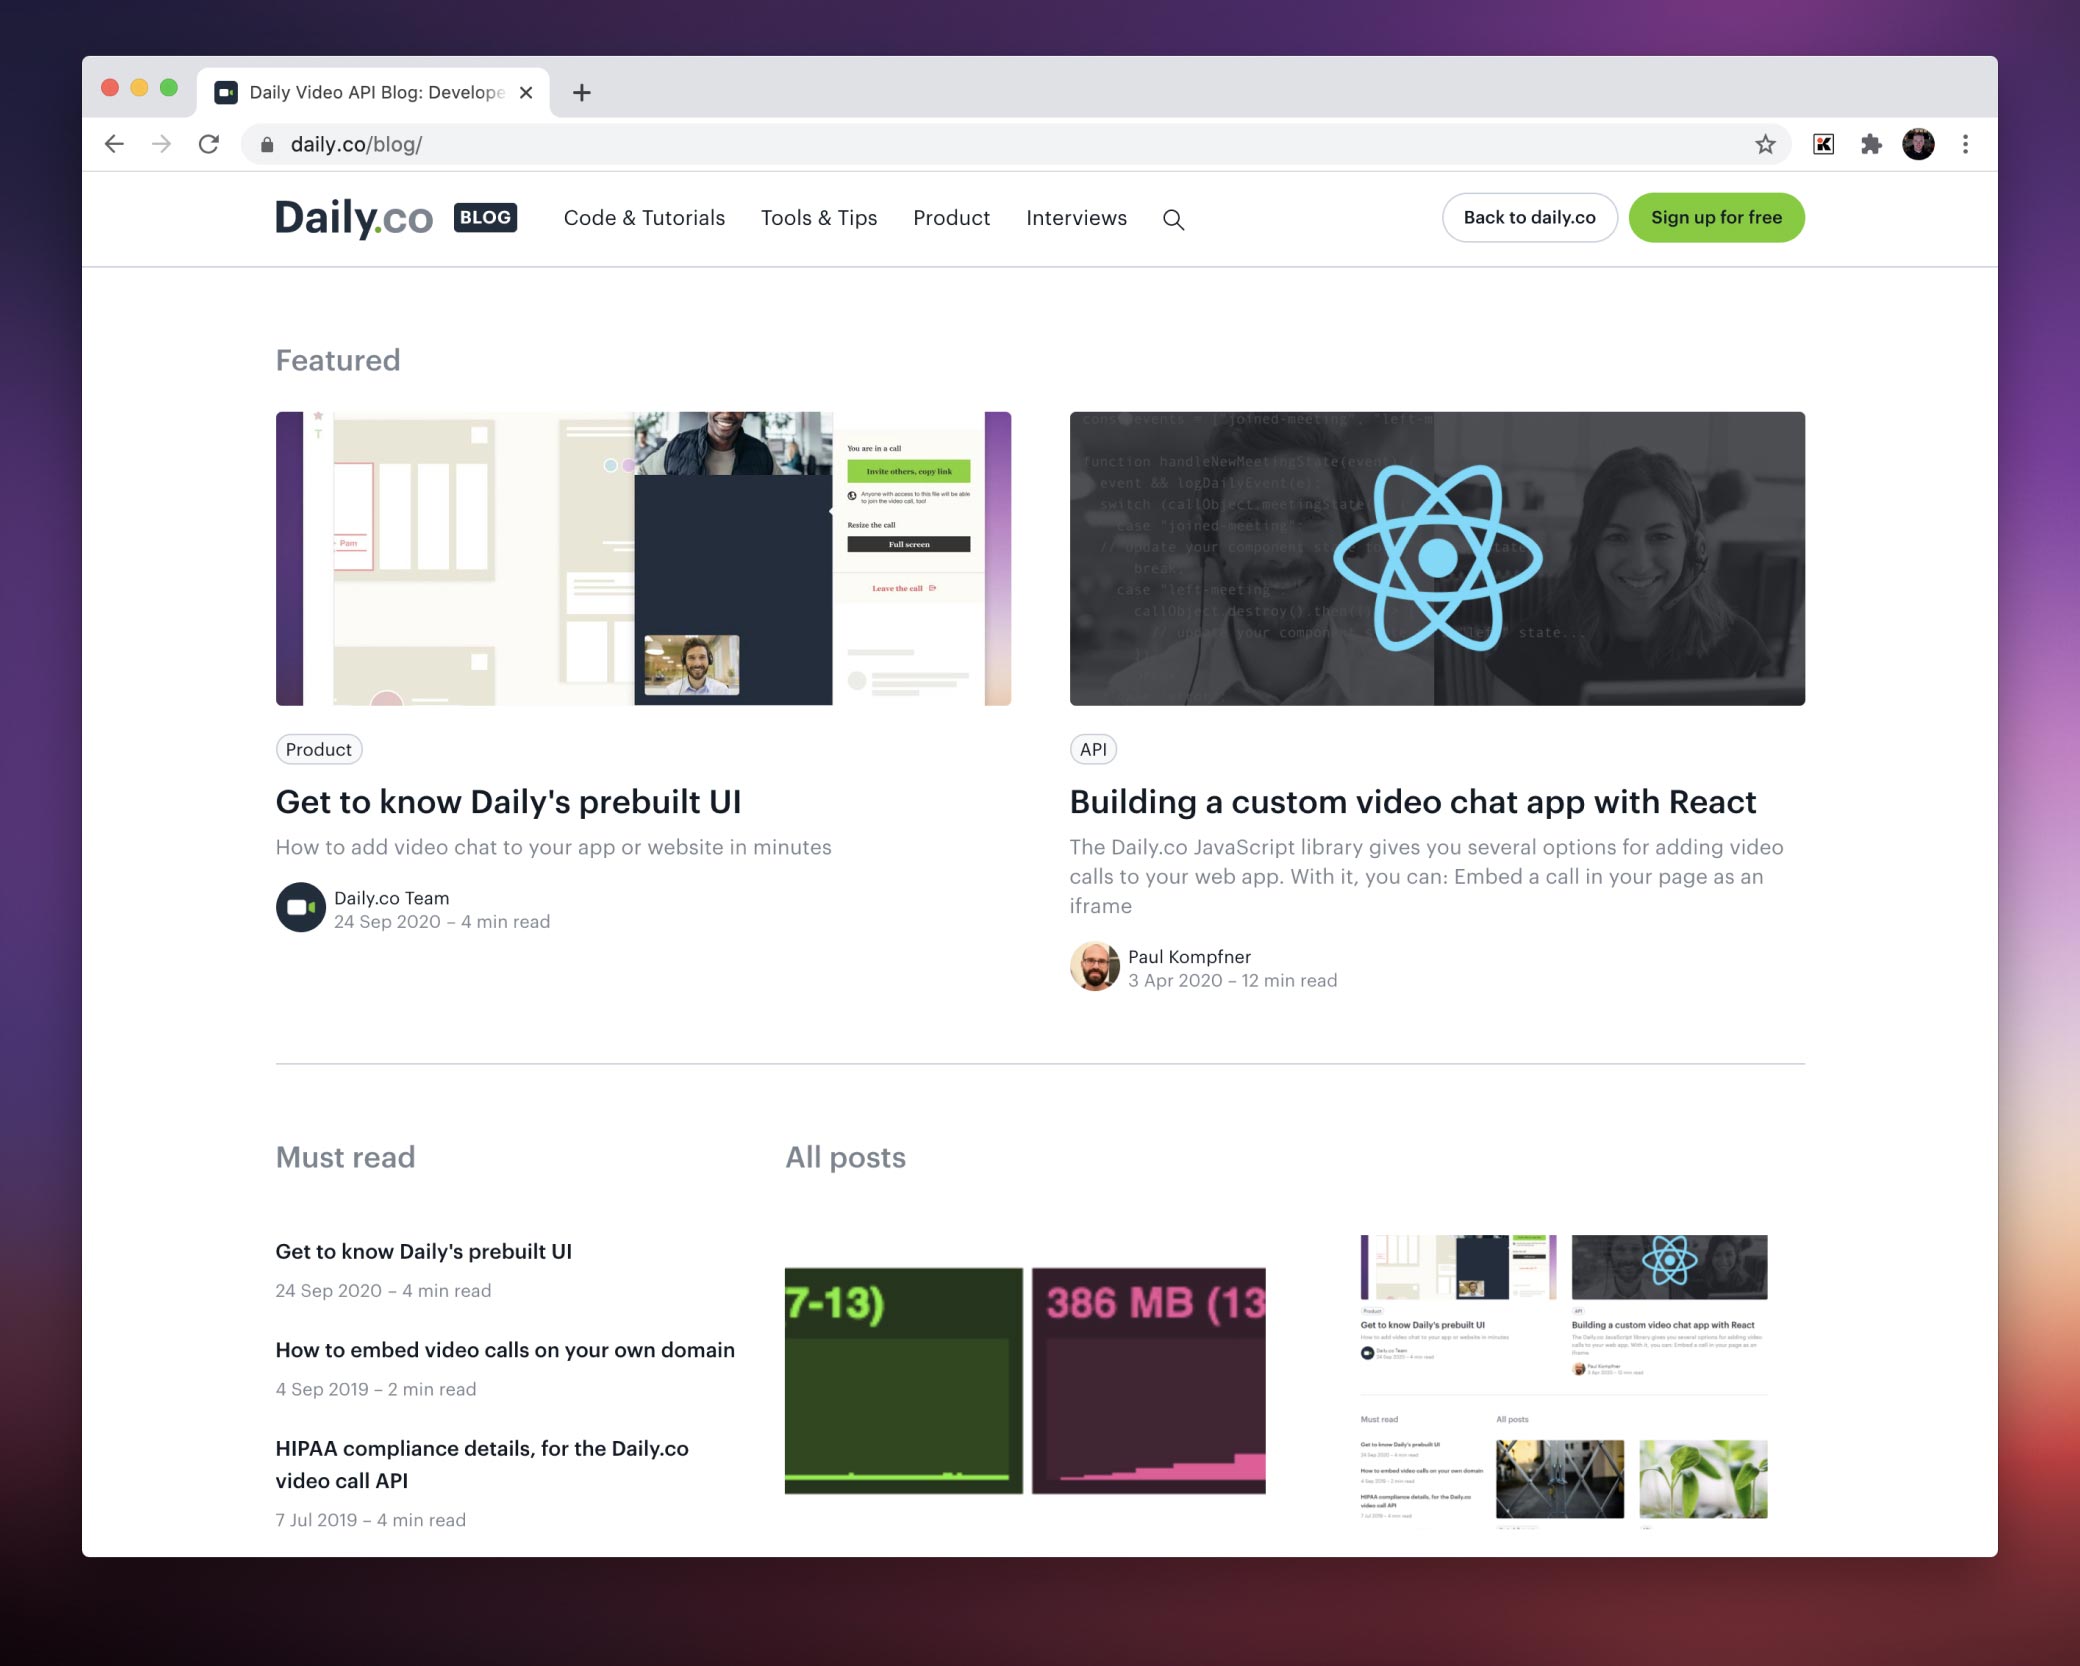2080x1666 pixels.
Task: Click the 'Tools & Tips' navigation link
Action: tap(819, 218)
